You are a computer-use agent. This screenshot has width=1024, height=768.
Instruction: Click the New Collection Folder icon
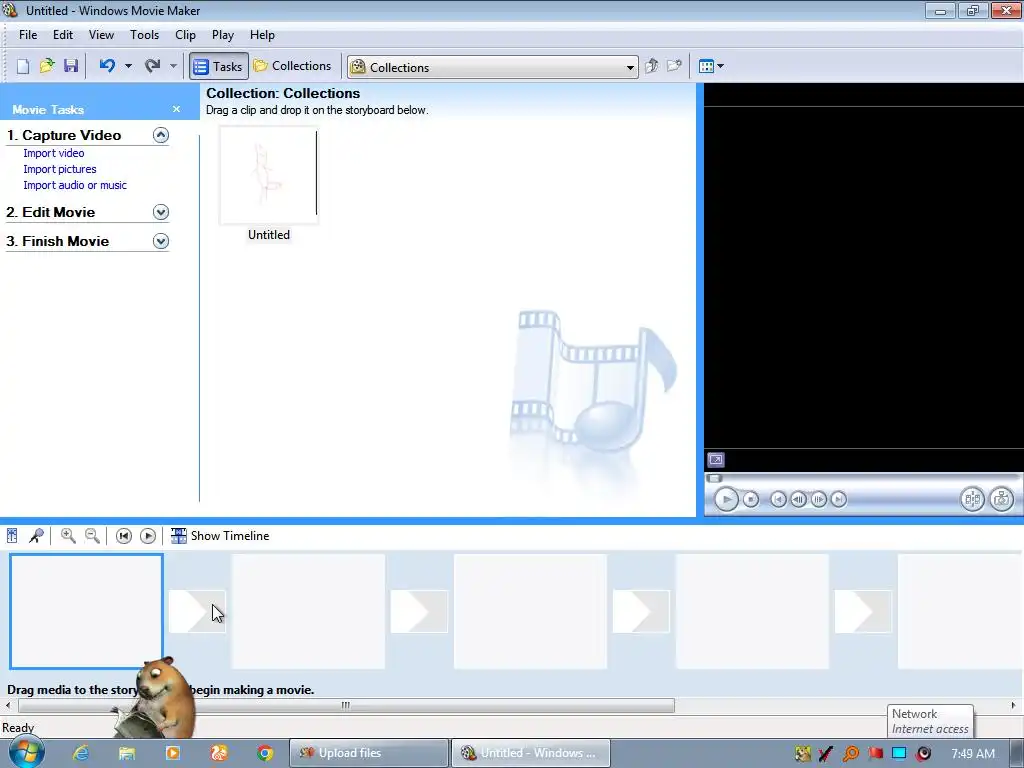point(675,66)
